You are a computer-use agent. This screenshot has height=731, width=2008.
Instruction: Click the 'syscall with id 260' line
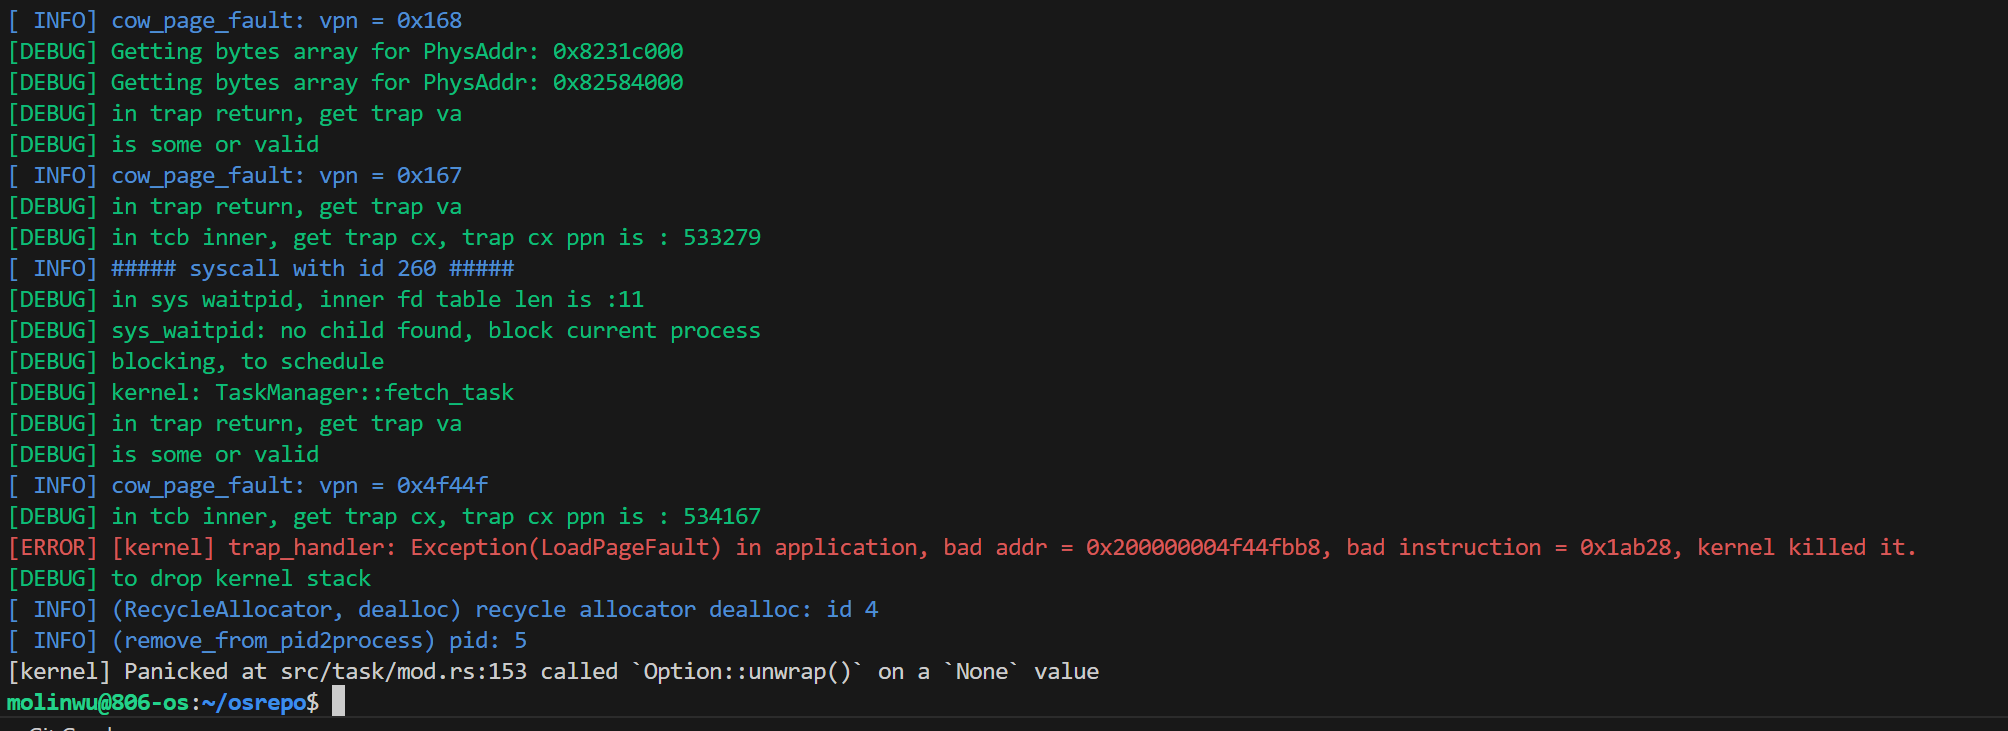312,269
